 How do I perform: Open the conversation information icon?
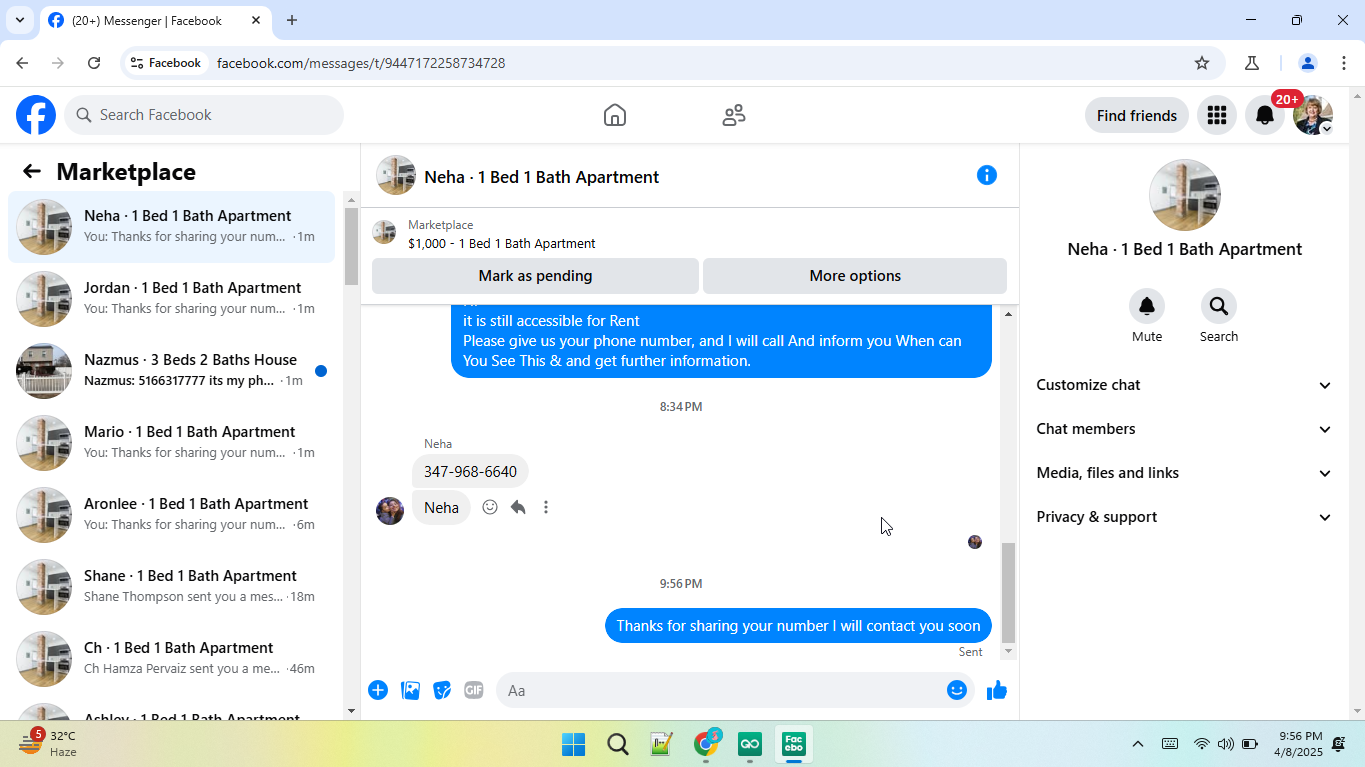point(987,175)
